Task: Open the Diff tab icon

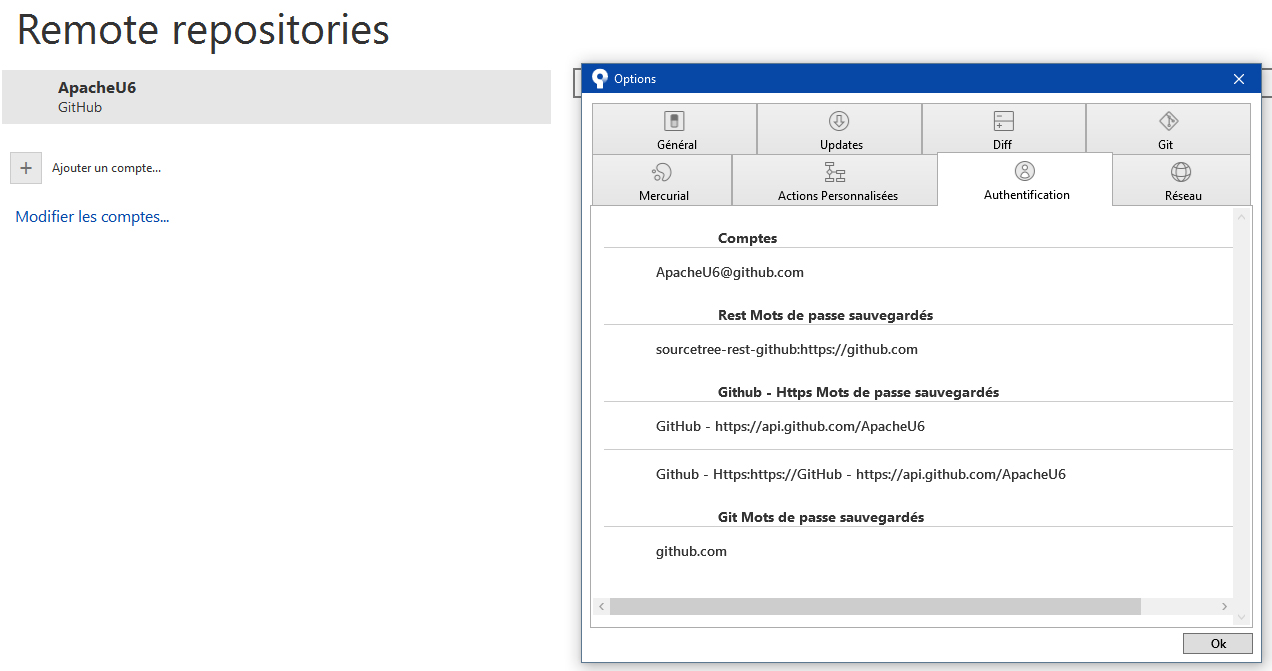Action: (x=1003, y=121)
